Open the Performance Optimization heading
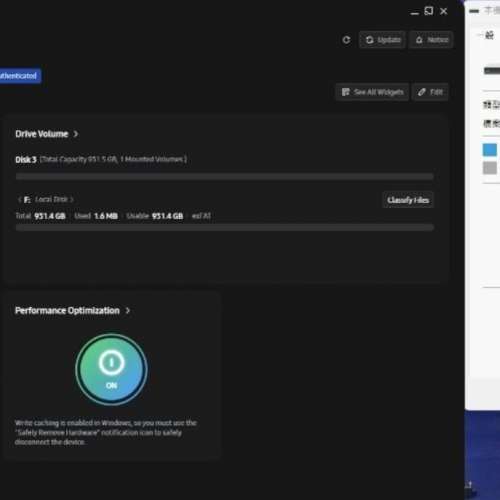 click(67, 311)
